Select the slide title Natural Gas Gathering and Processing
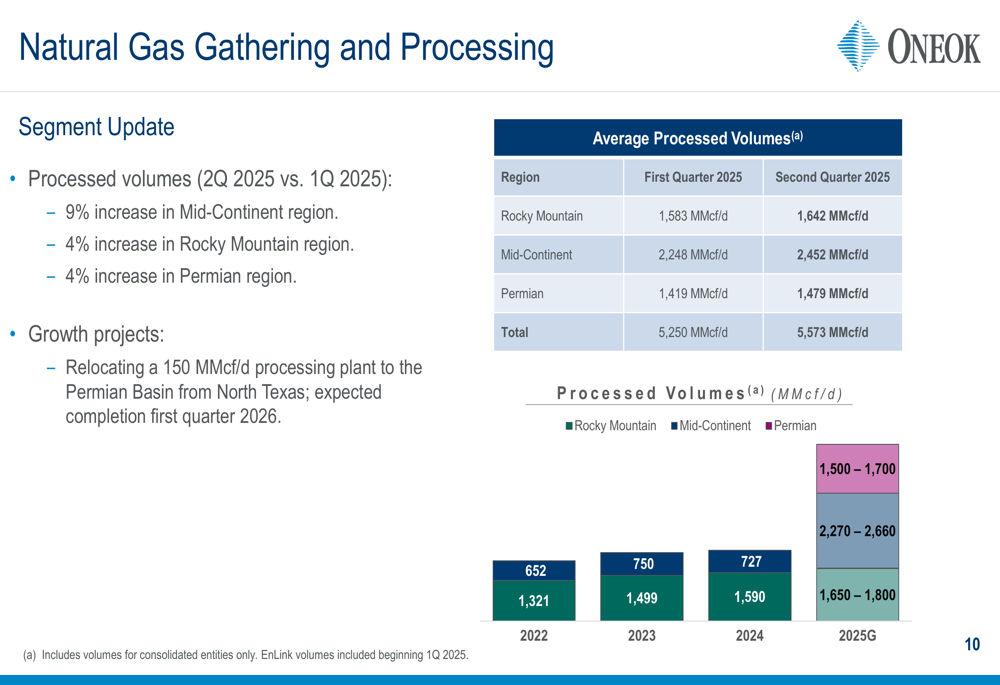 [286, 48]
